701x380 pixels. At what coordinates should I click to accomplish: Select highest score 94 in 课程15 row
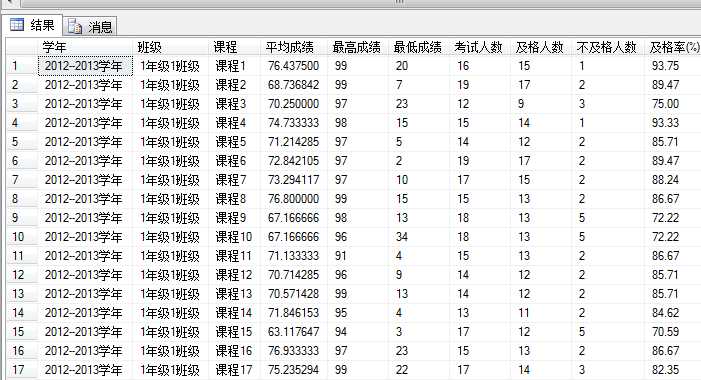tap(358, 332)
